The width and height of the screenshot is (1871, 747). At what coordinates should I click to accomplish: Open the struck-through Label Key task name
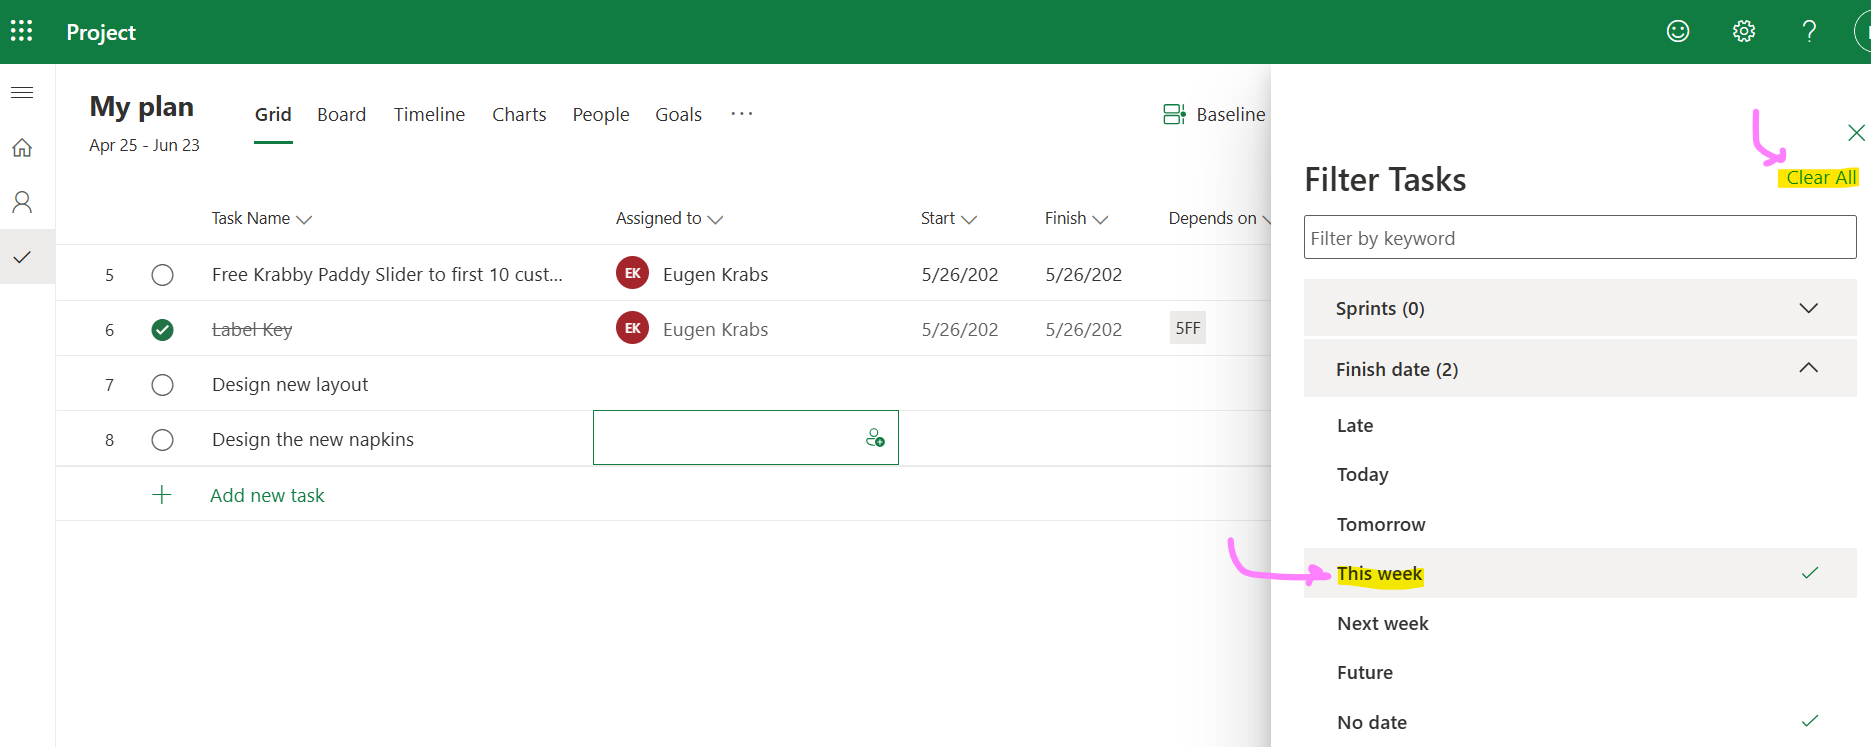[252, 330]
